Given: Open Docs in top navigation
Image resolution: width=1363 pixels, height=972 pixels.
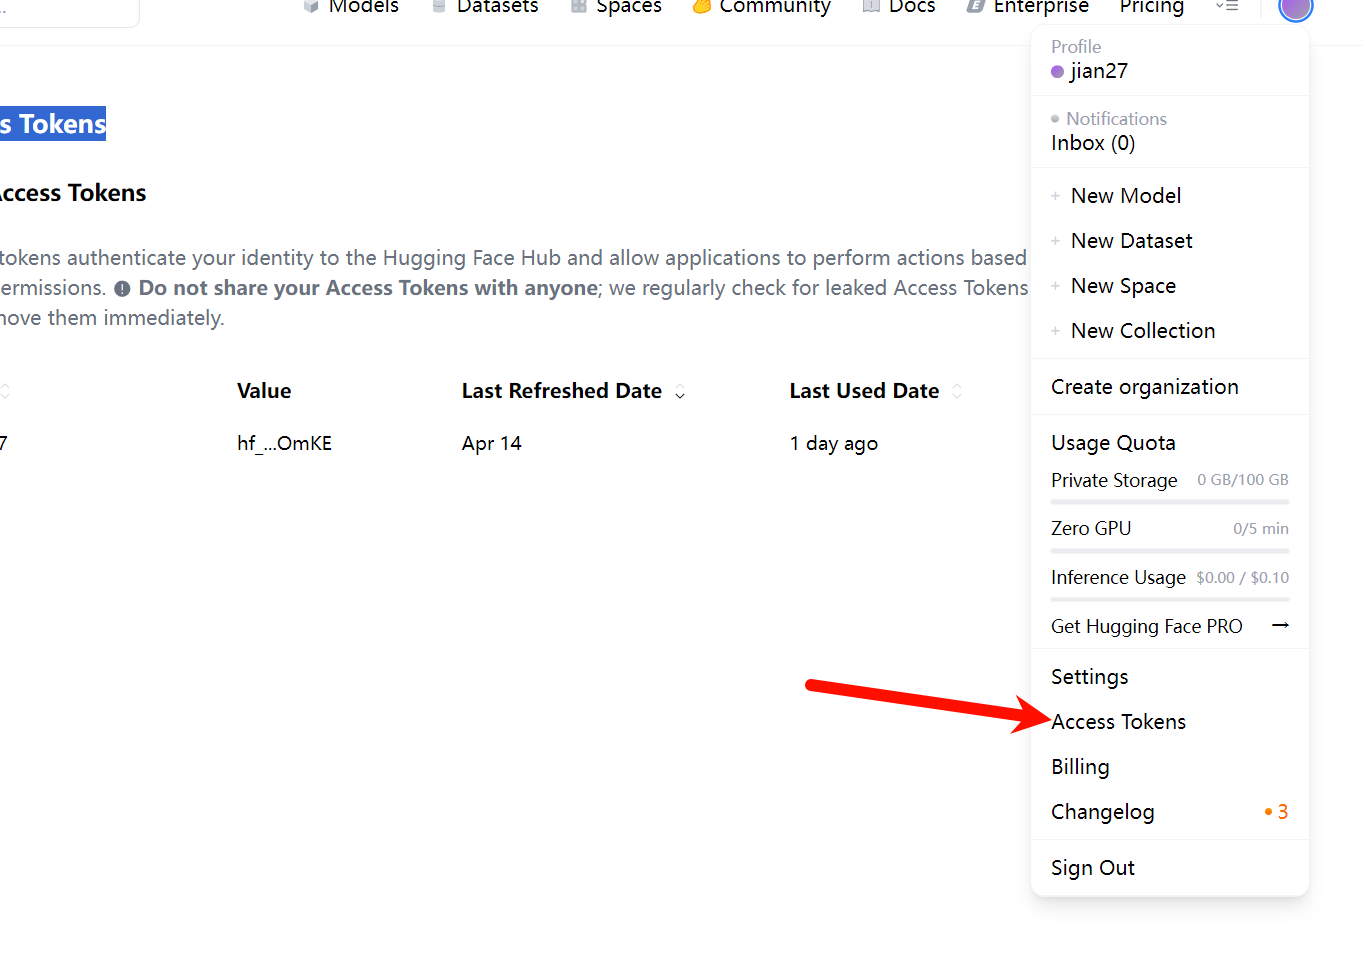Looking at the screenshot, I should tap(912, 6).
